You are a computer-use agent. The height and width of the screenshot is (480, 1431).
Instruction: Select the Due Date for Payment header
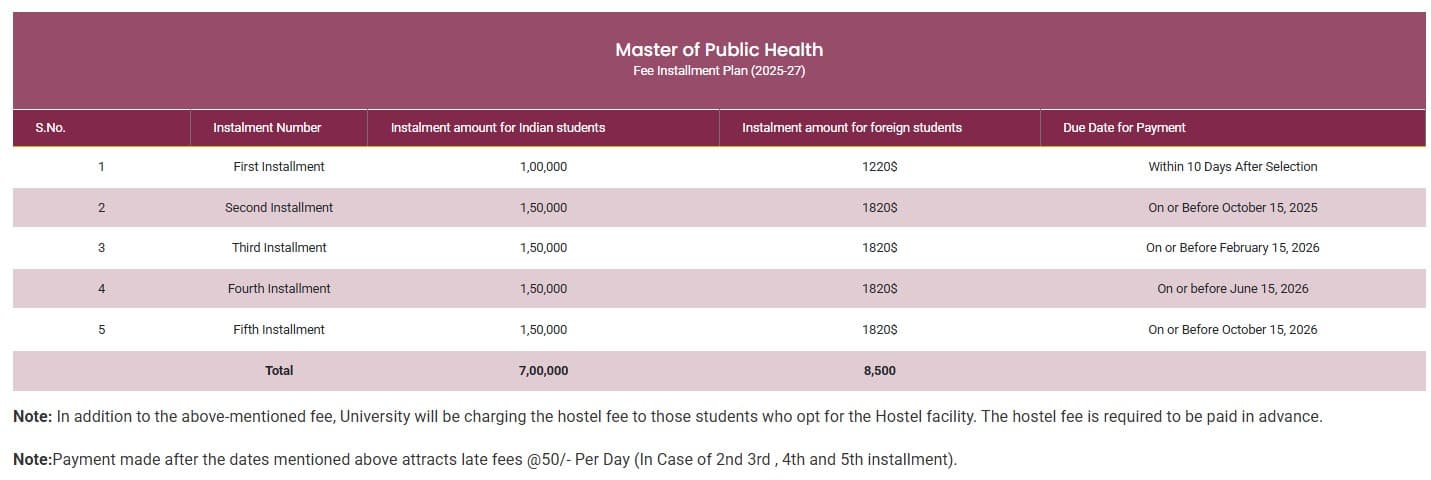pos(1124,128)
